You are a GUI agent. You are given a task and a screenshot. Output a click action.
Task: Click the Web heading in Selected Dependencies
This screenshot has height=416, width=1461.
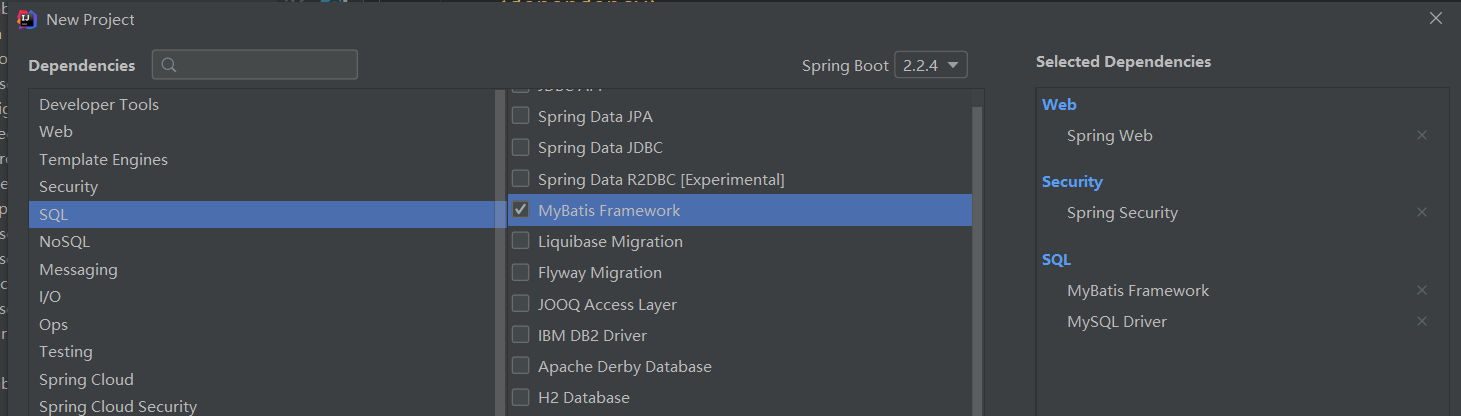coord(1059,104)
